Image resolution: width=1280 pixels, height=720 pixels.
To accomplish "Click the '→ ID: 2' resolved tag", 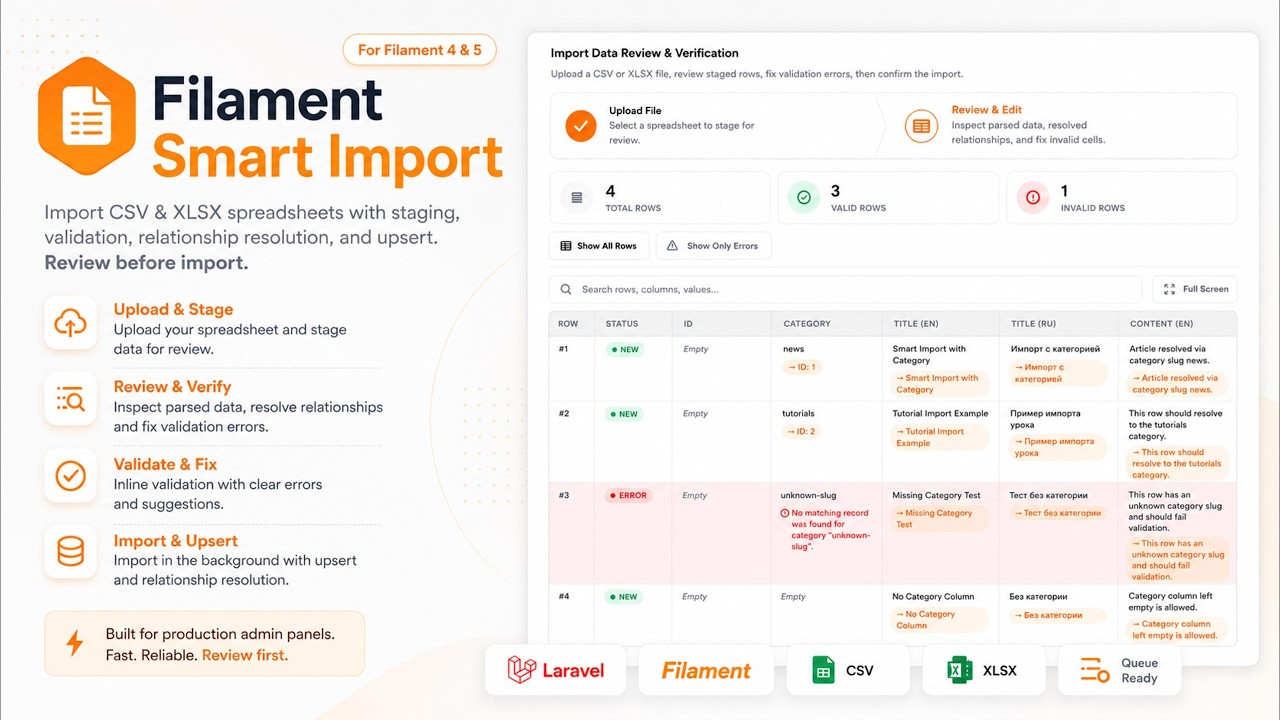I will [802, 431].
